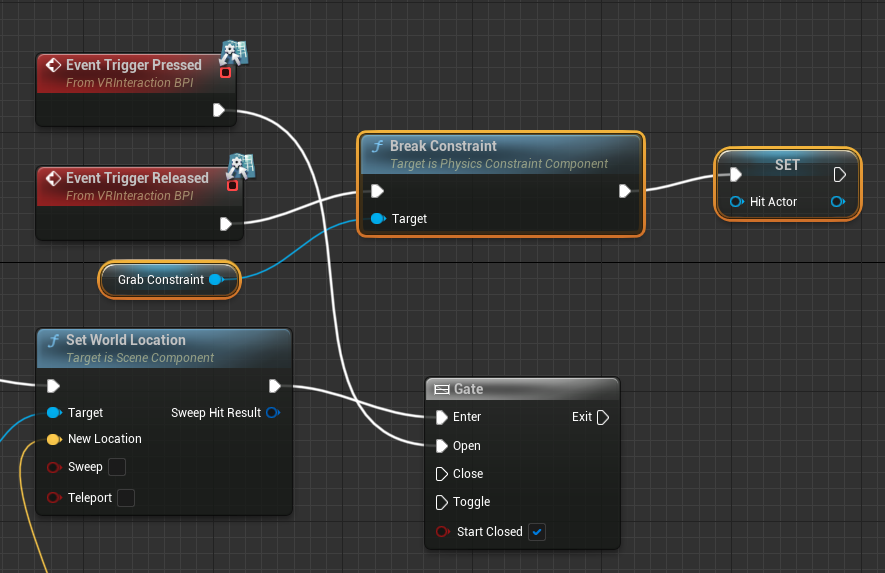885x573 pixels.
Task: Click the Teleport boolean input pin
Action: point(54,497)
